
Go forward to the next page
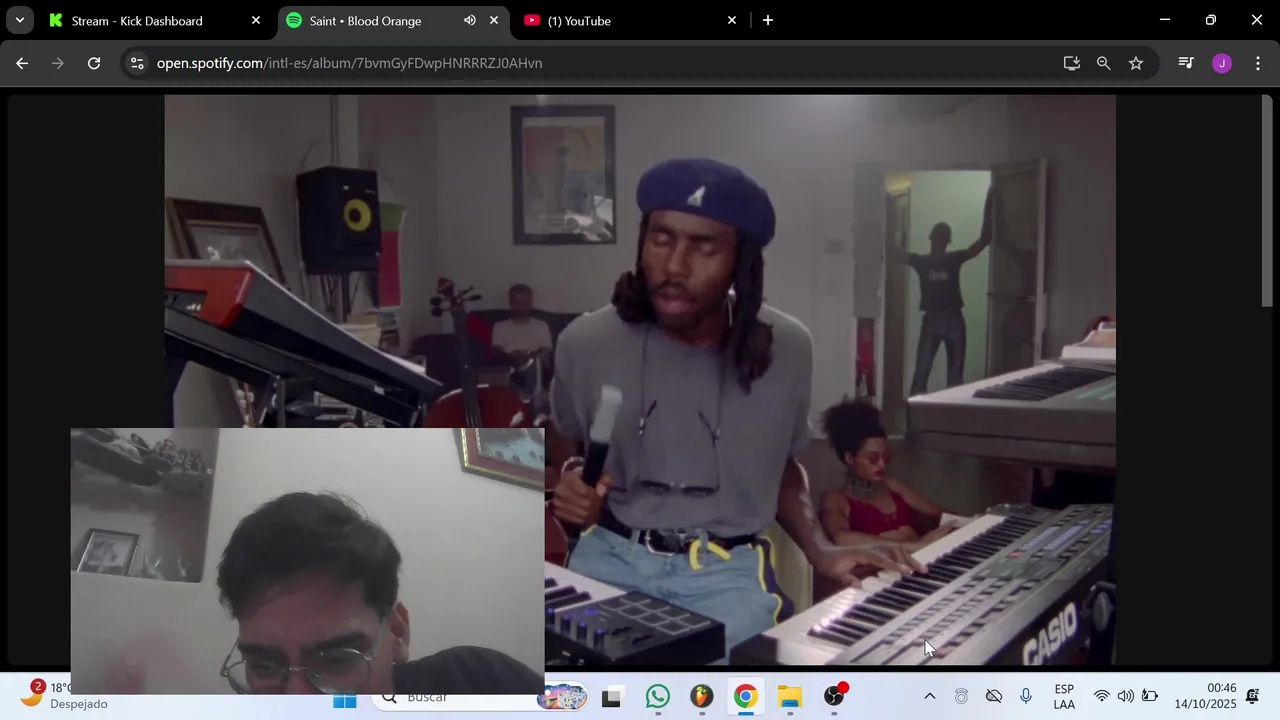(58, 63)
